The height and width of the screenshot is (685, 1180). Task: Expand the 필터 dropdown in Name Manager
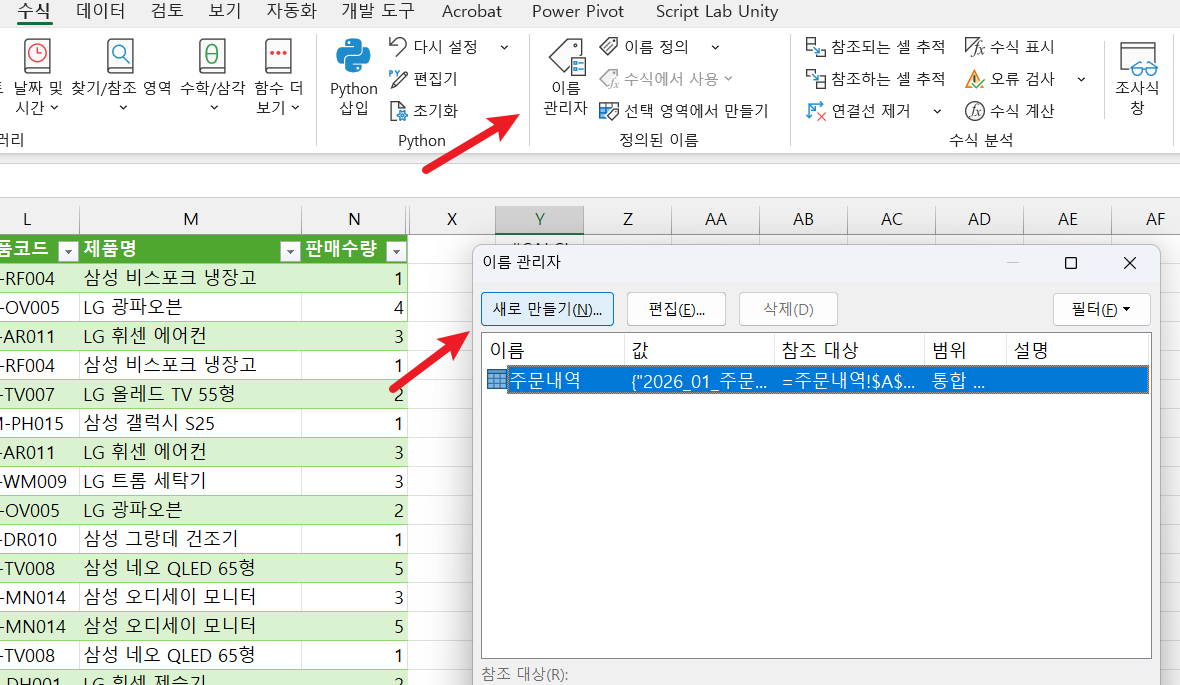(1102, 309)
